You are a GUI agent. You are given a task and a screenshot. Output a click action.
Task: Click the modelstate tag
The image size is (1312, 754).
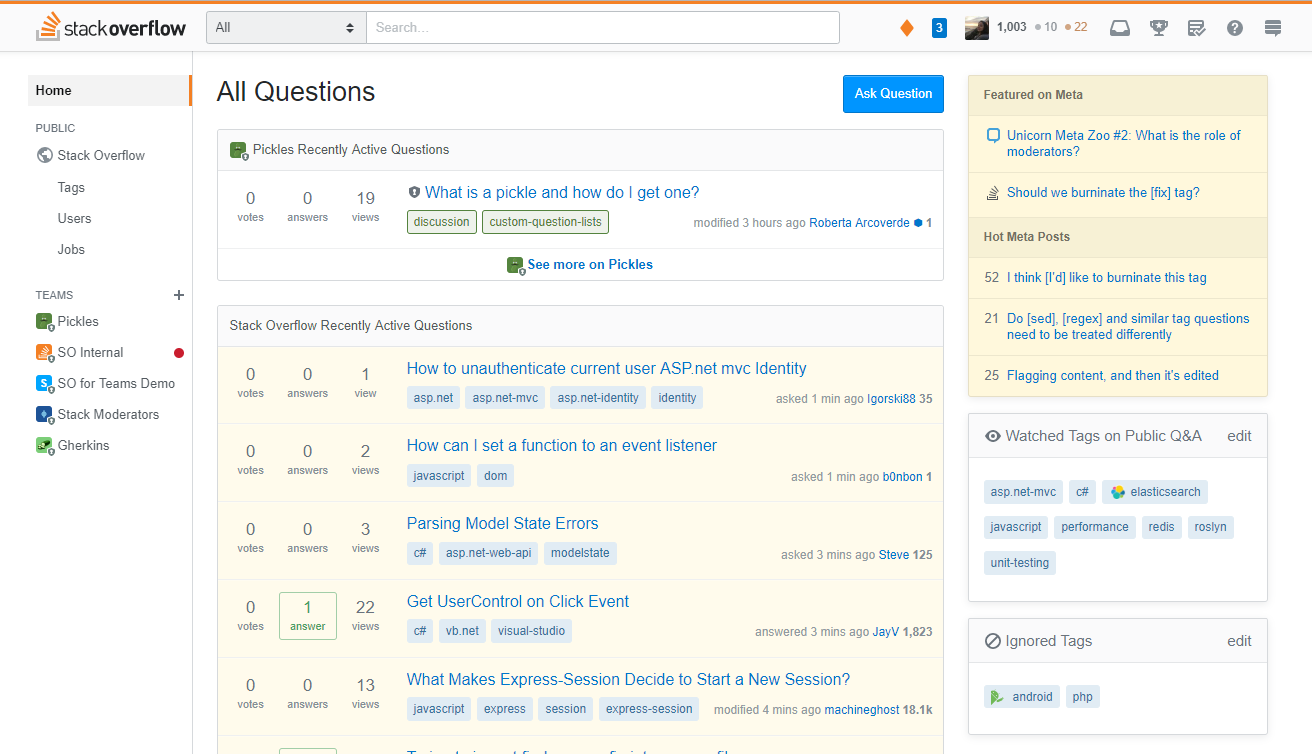click(x=580, y=553)
